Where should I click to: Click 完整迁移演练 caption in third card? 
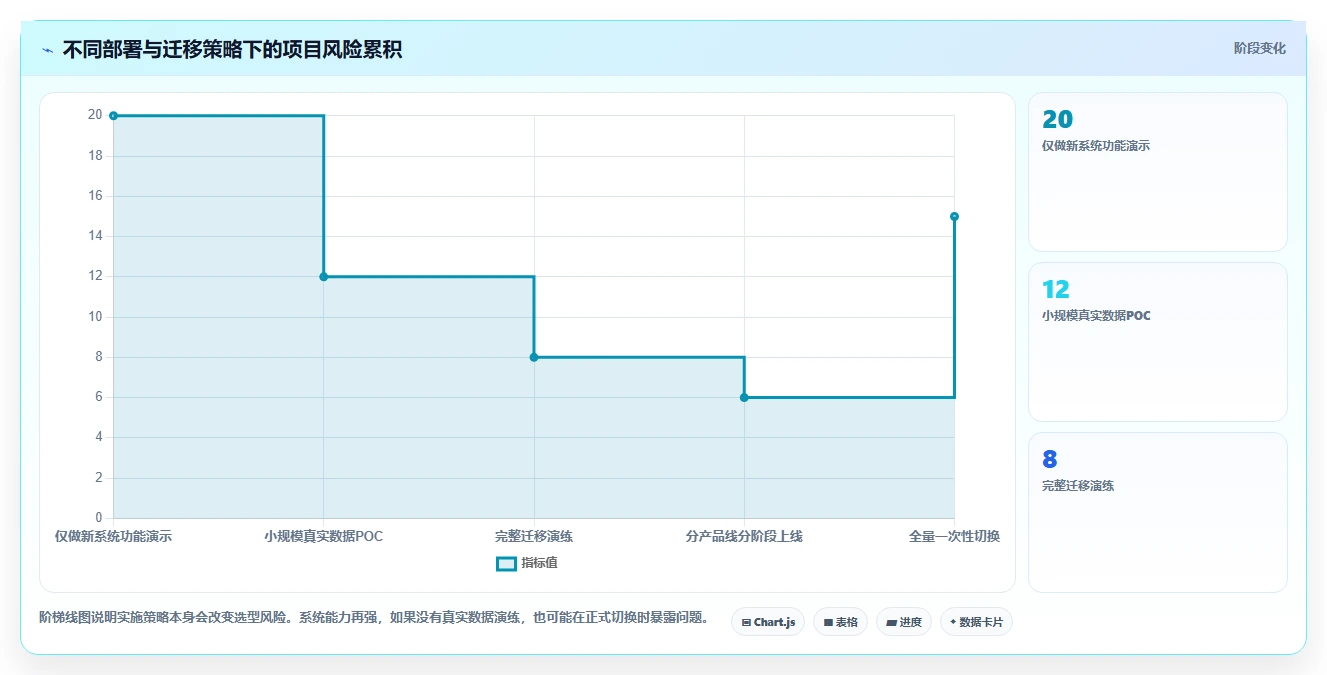[1078, 486]
